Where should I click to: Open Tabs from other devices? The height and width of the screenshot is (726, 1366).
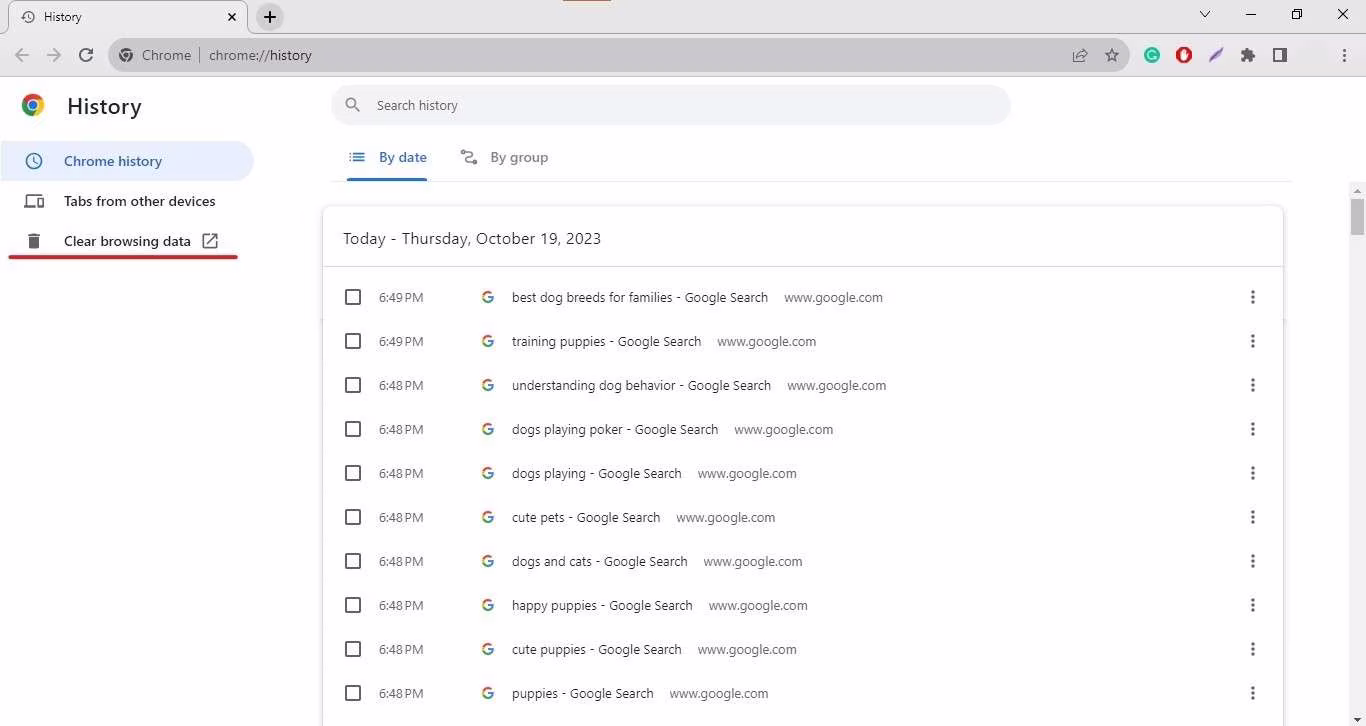(x=139, y=201)
